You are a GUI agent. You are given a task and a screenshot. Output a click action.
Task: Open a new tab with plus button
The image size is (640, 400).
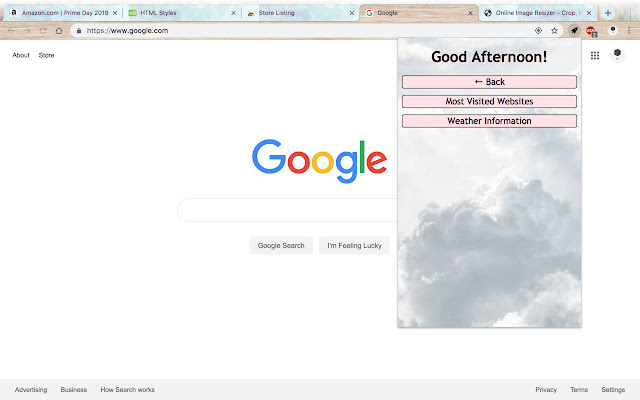click(608, 13)
